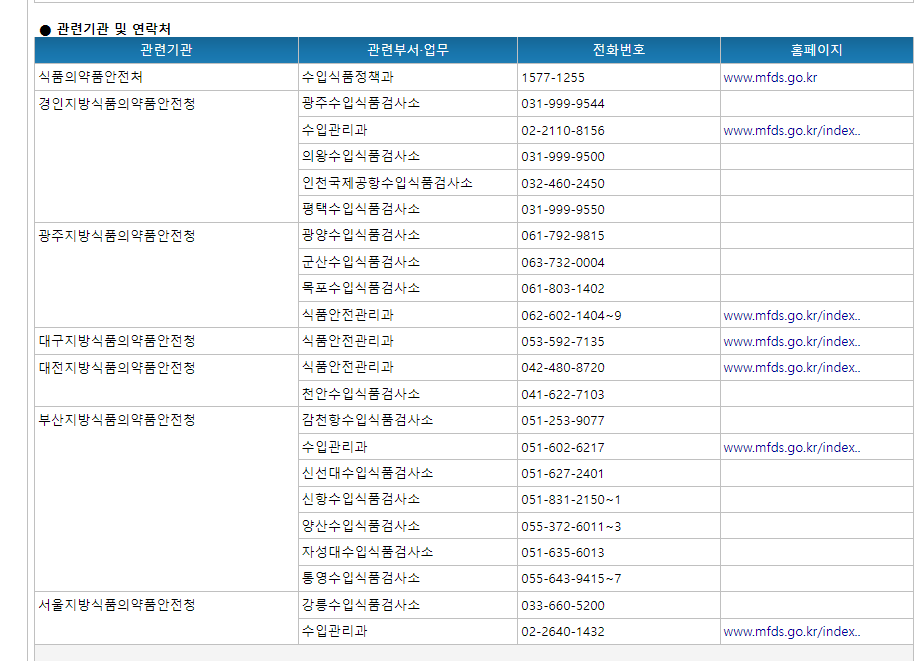Open homepage link in 02-2110-8156 row
The width and height of the screenshot is (921, 661).
pyautogui.click(x=792, y=130)
